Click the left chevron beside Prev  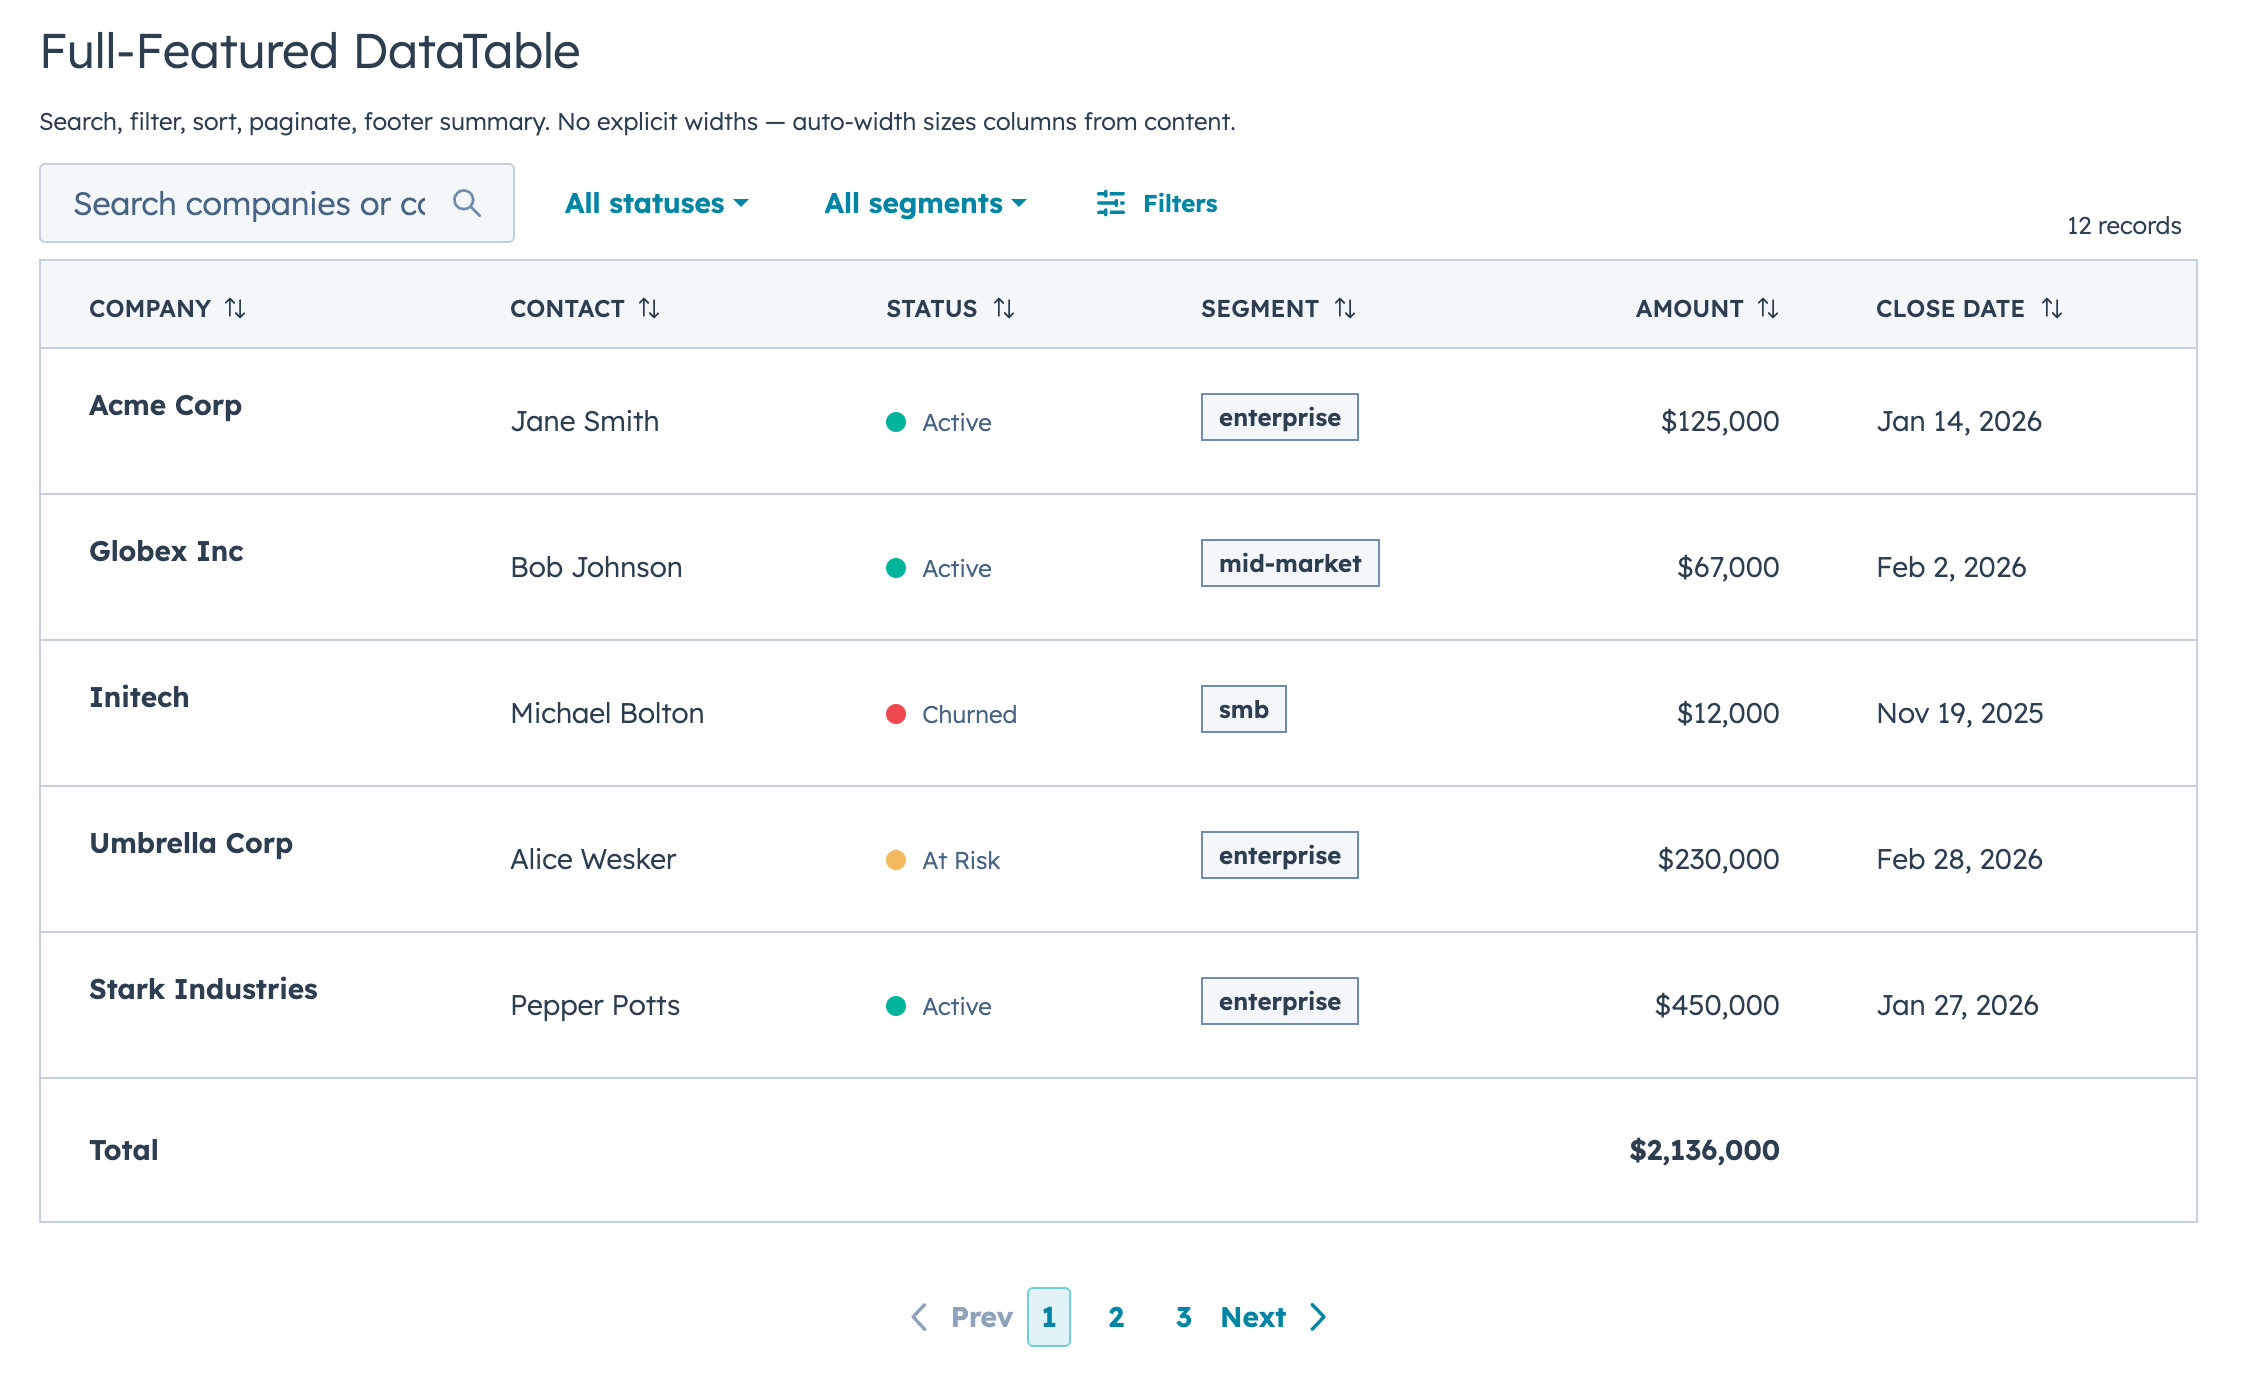(919, 1317)
